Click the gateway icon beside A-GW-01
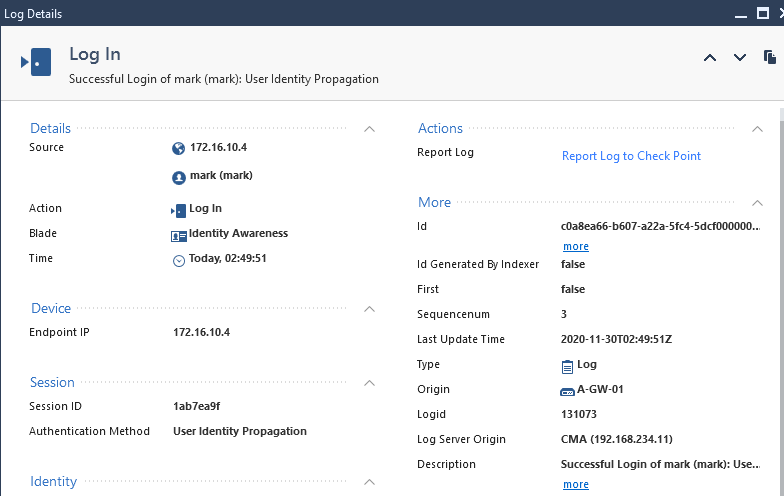784x496 pixels. 567,390
